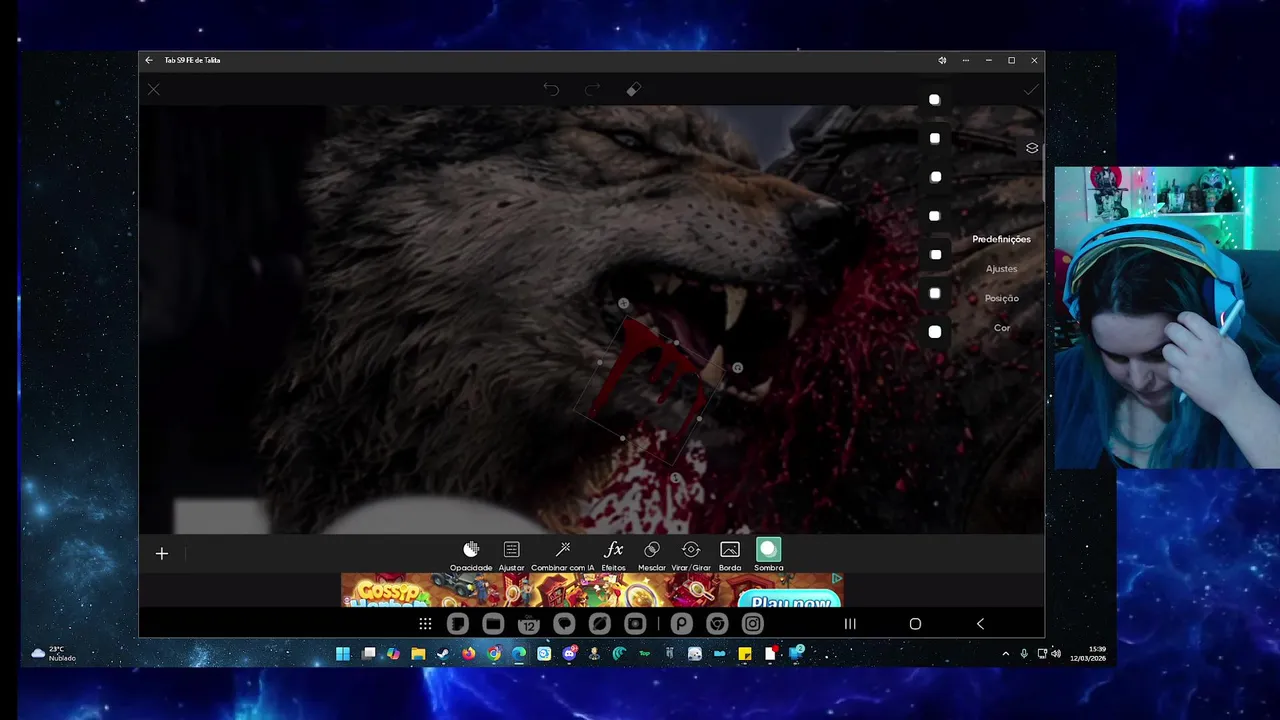Open the Files app in tablet dock
Screen dimensions: 1280x720
(493, 624)
